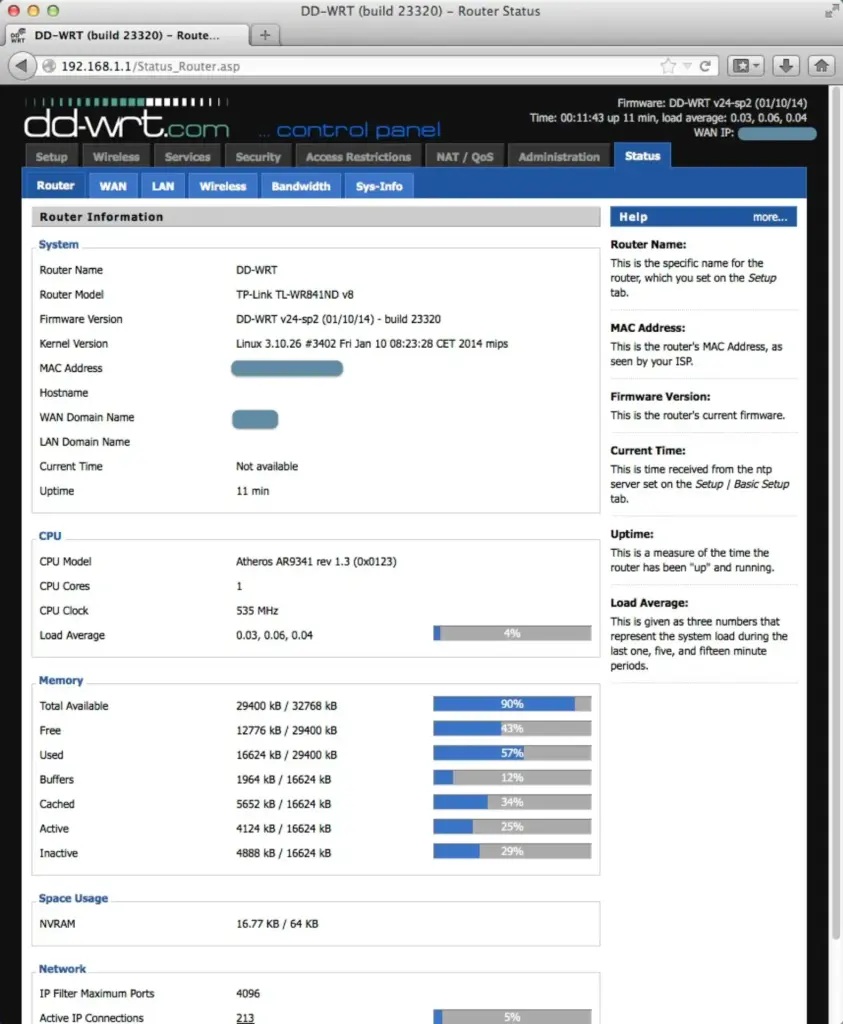Open a new tab with the plus button
This screenshot has height=1024, width=843.
point(265,35)
